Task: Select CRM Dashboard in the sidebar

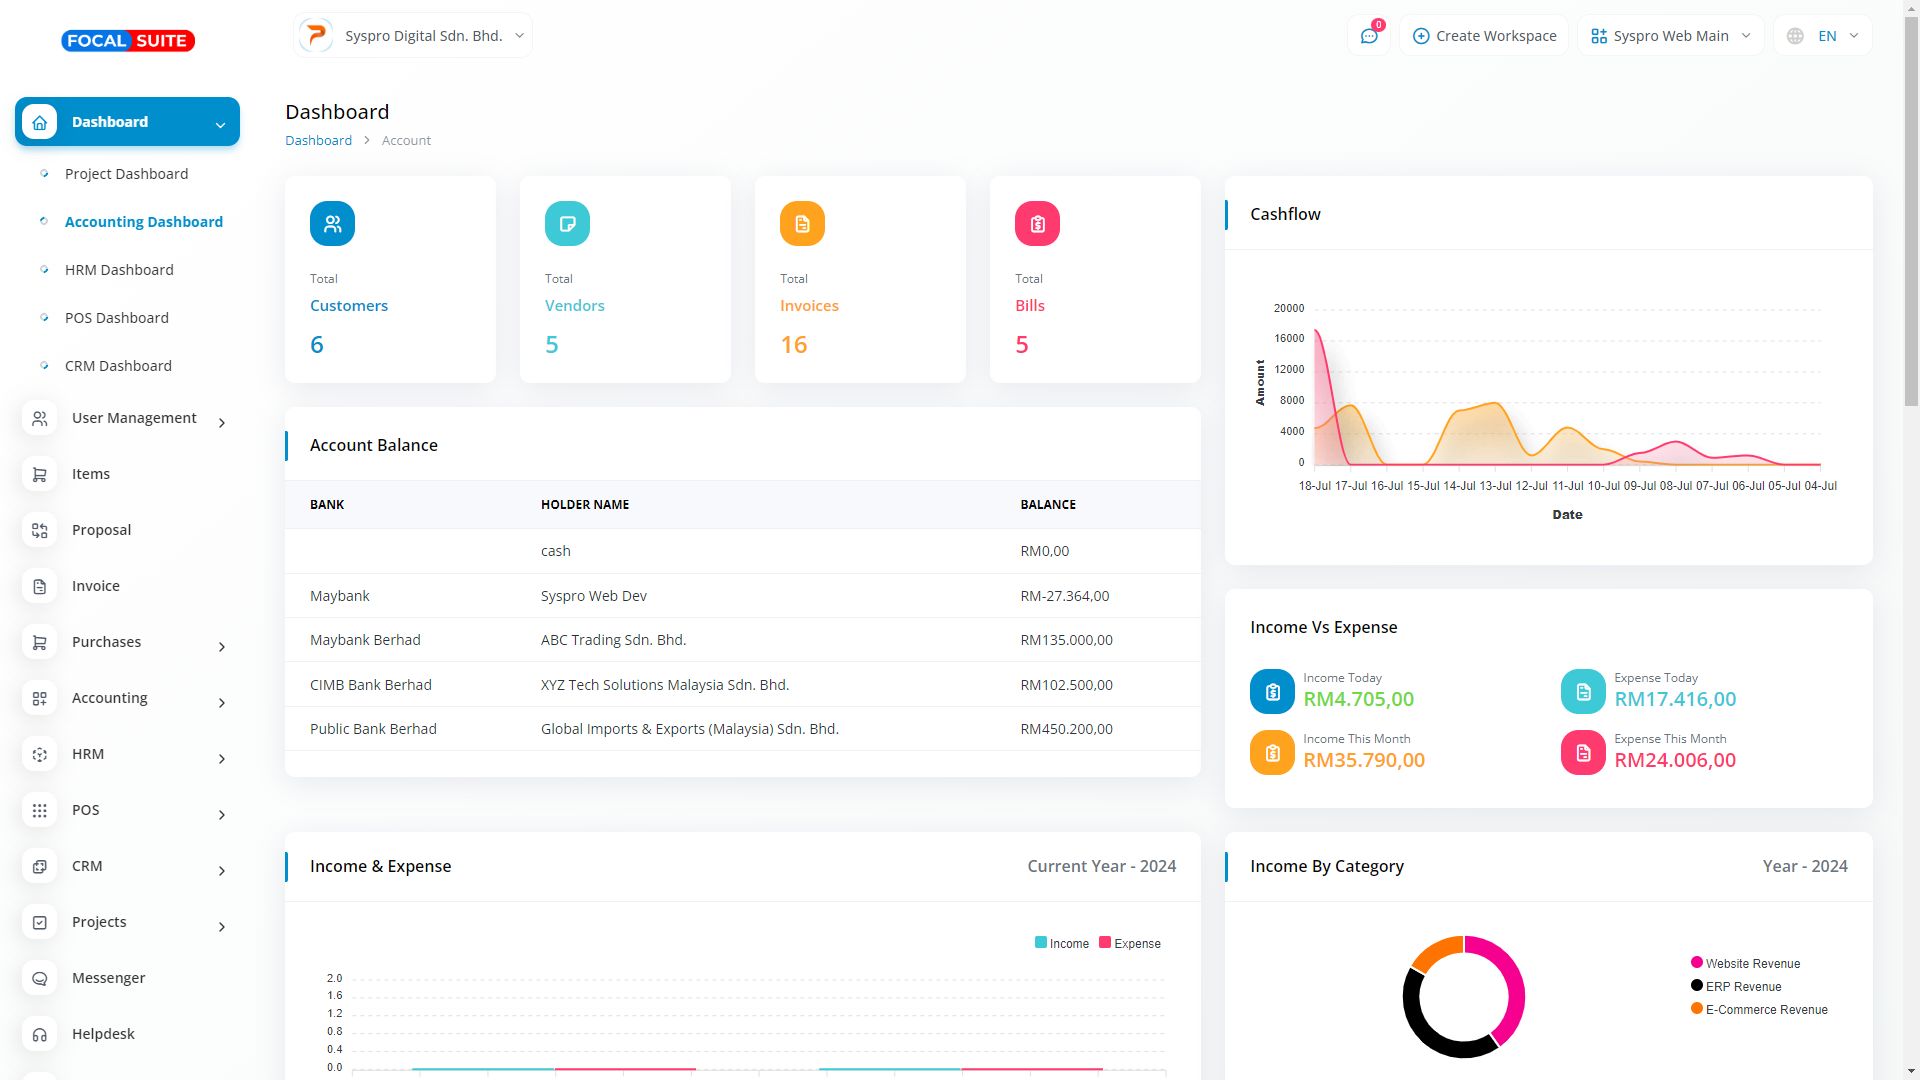Action: pyautogui.click(x=118, y=366)
